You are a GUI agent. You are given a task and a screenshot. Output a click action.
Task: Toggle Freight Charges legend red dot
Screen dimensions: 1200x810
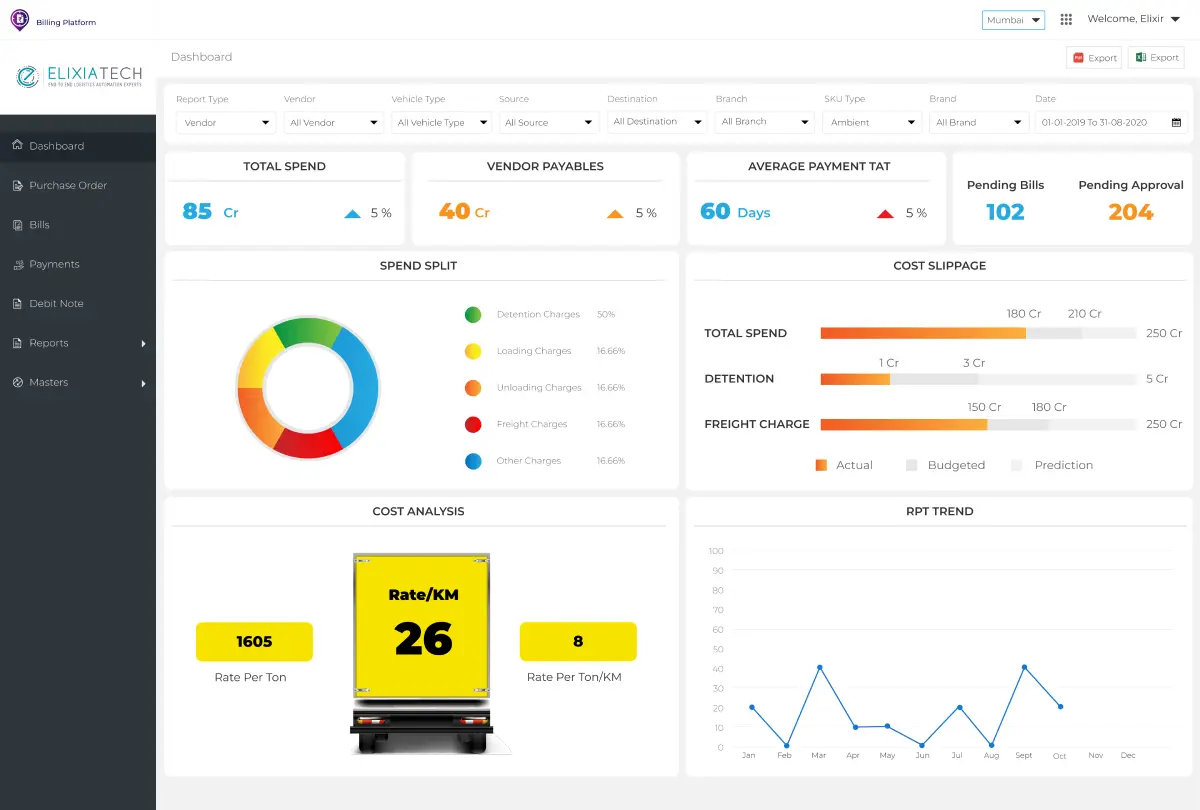coord(473,425)
